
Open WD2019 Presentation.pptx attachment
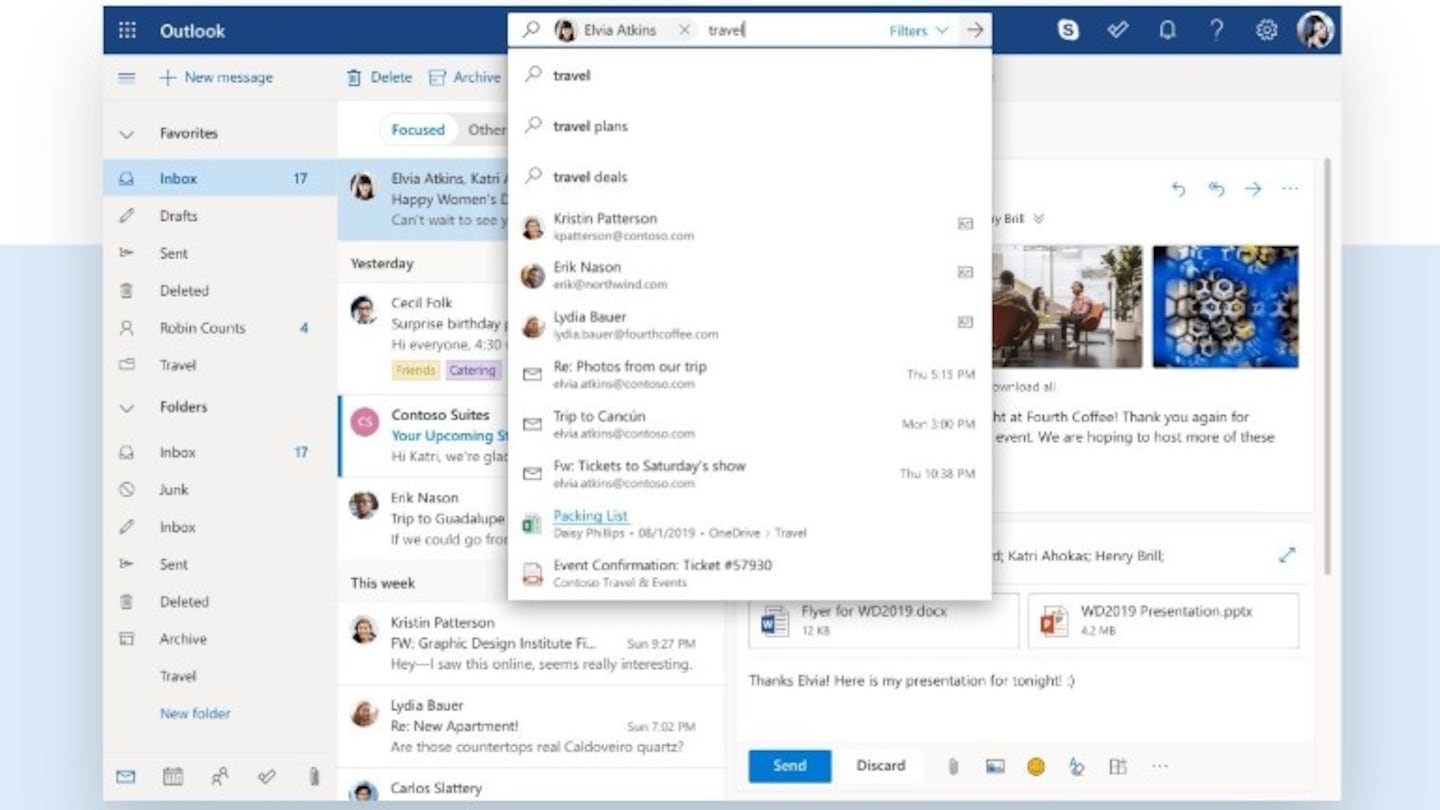coord(1163,621)
